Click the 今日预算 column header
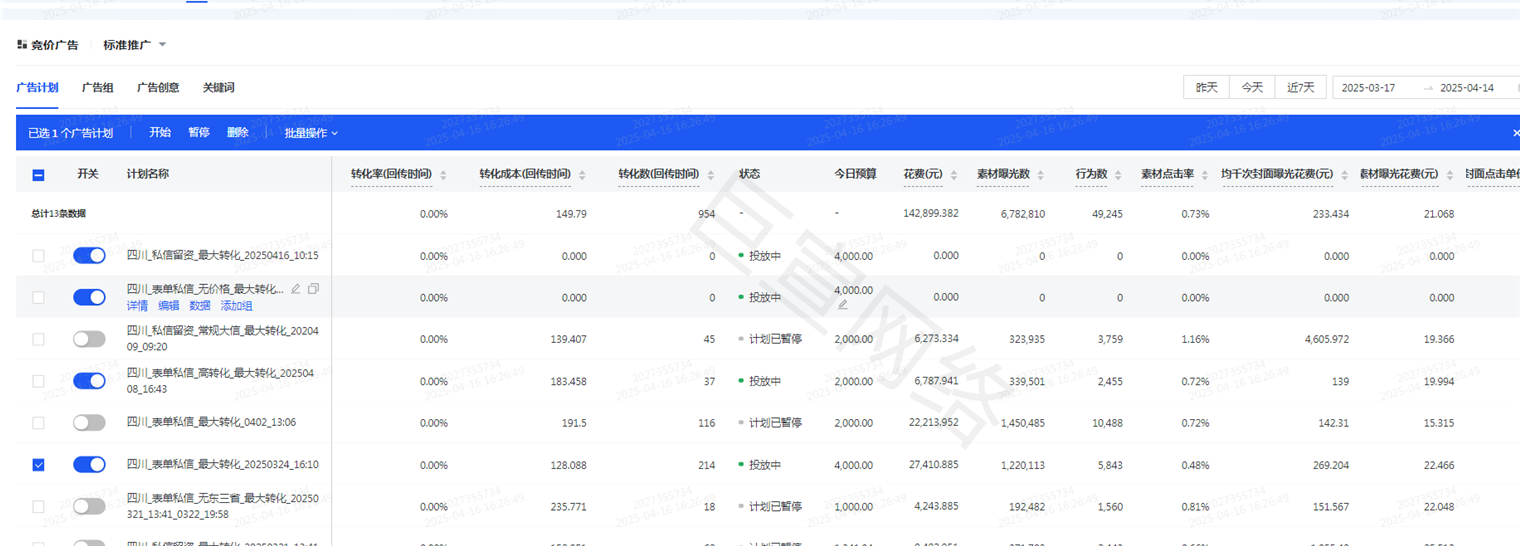The image size is (1531, 555). point(855,174)
